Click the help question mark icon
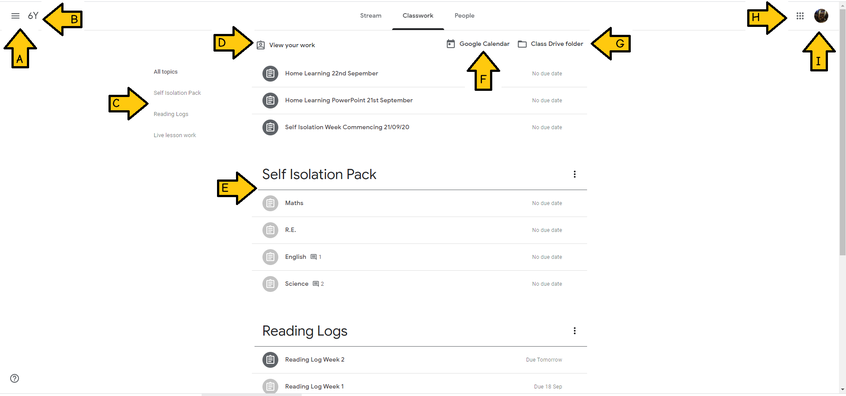Image resolution: width=846 pixels, height=396 pixels. point(15,379)
